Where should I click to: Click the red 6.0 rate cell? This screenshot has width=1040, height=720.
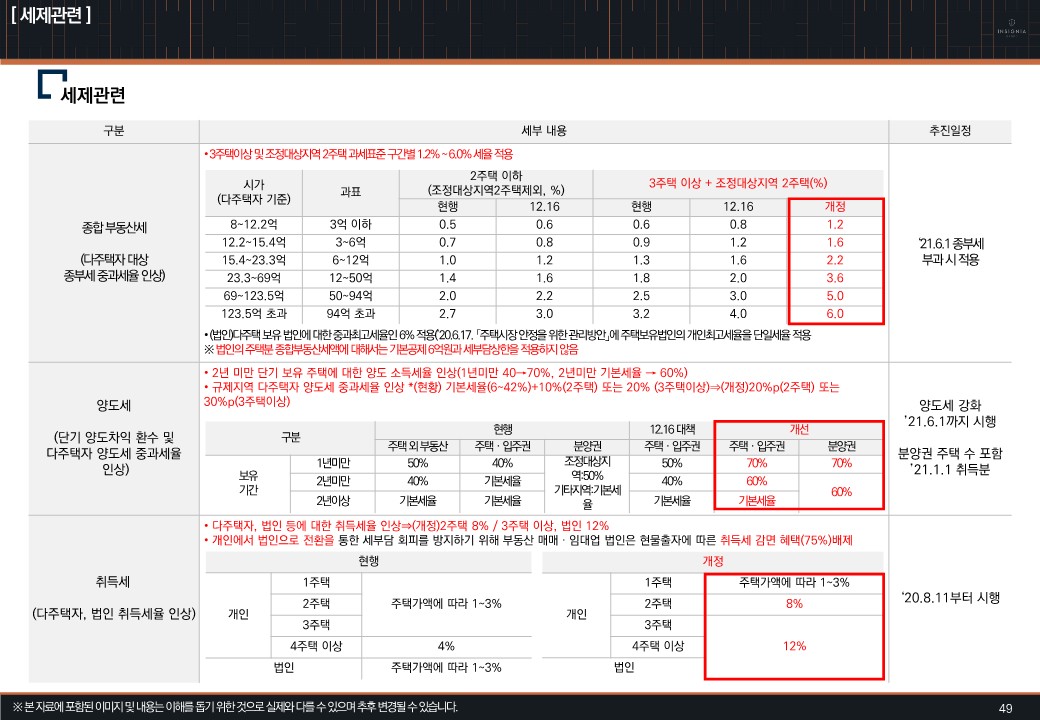(835, 314)
